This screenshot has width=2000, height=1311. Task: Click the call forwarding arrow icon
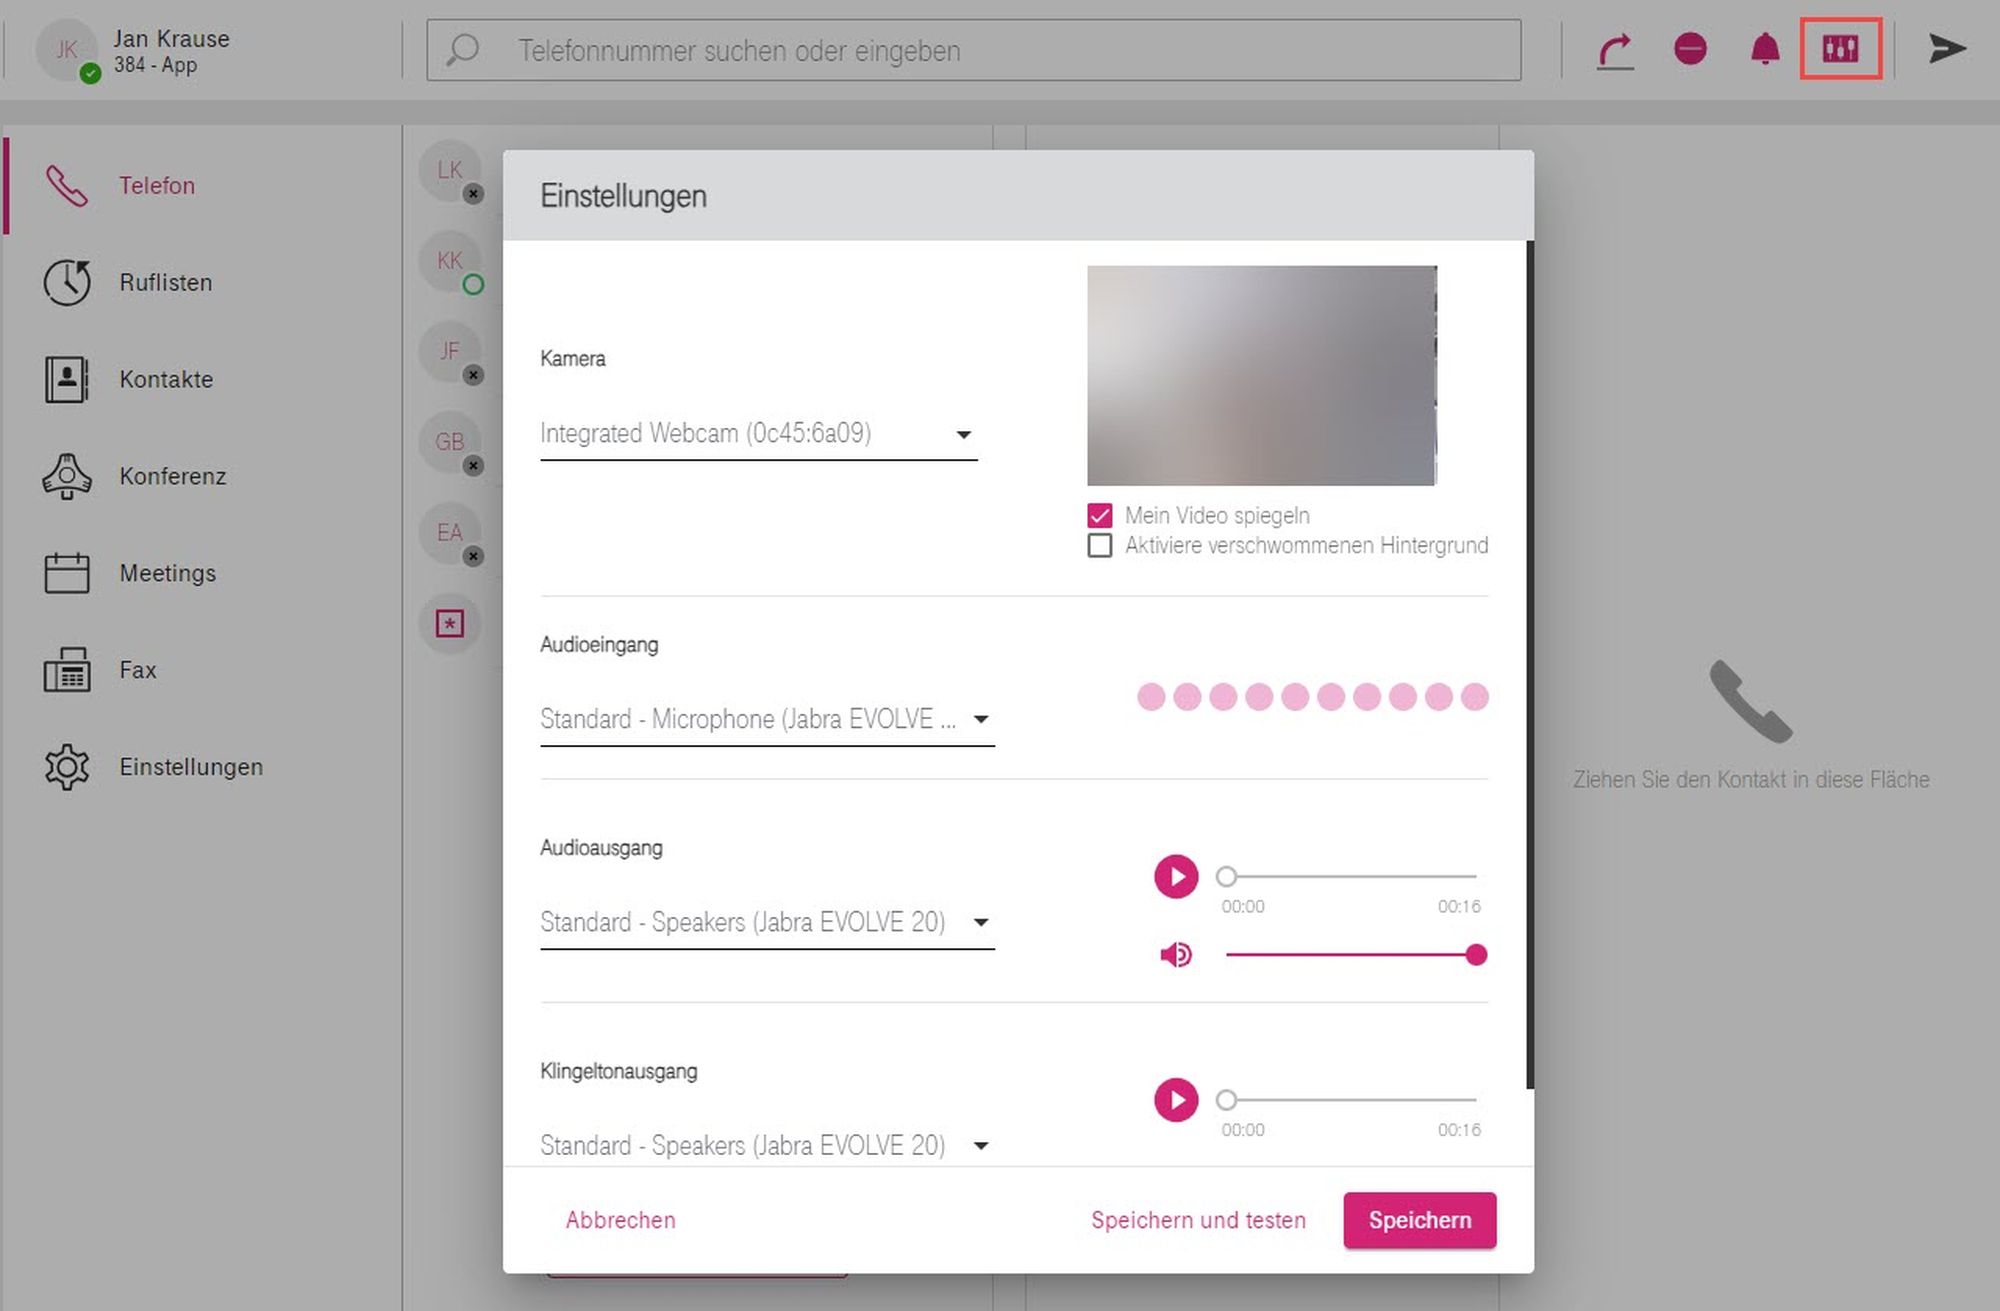[x=1615, y=50]
